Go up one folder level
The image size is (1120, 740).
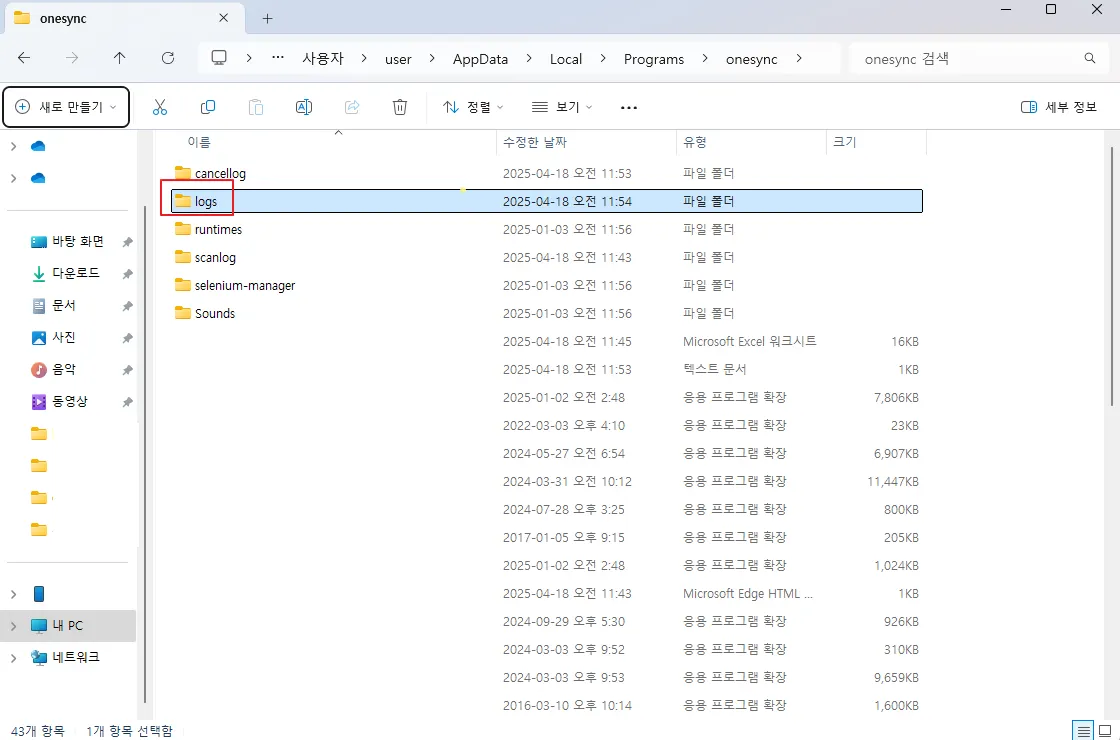(119, 59)
